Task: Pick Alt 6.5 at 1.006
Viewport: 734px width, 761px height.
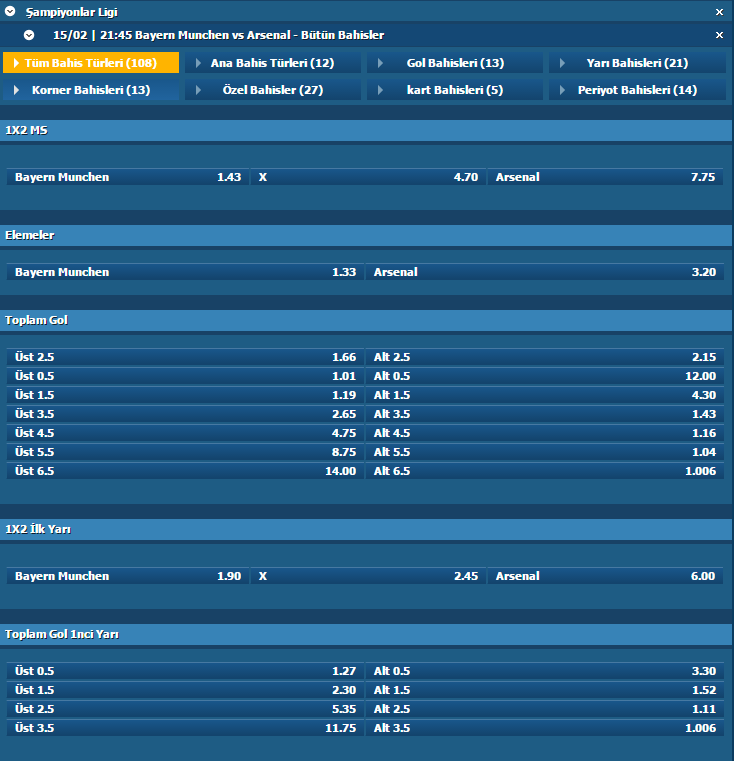Action: click(x=545, y=471)
